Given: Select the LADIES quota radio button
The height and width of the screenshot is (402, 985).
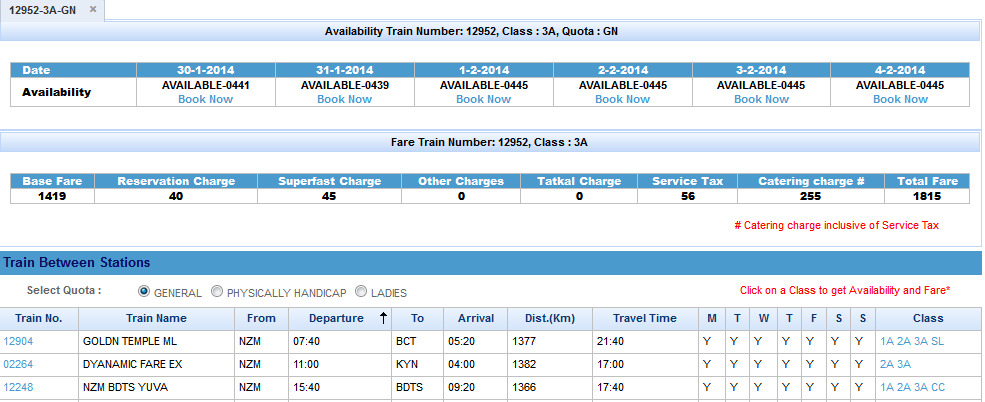Looking at the screenshot, I should point(361,292).
